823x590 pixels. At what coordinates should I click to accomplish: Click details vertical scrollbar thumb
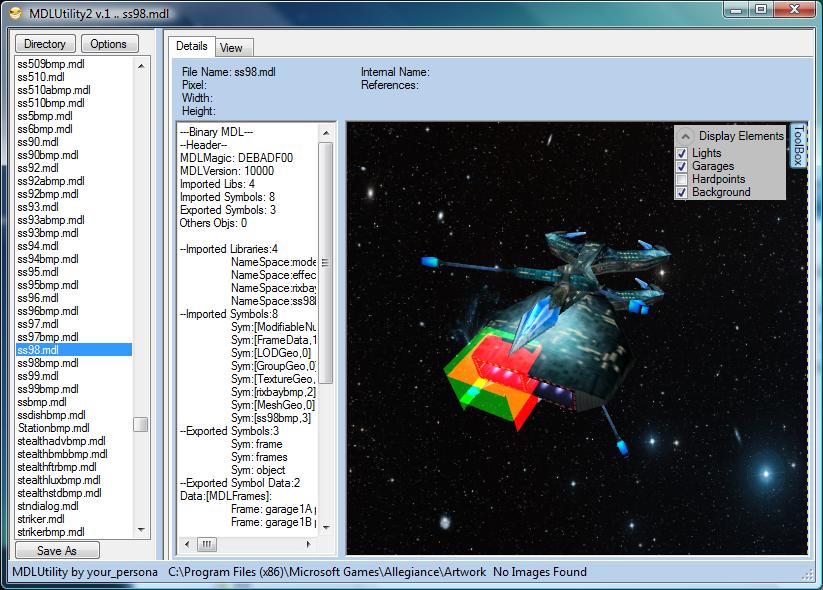(325, 263)
